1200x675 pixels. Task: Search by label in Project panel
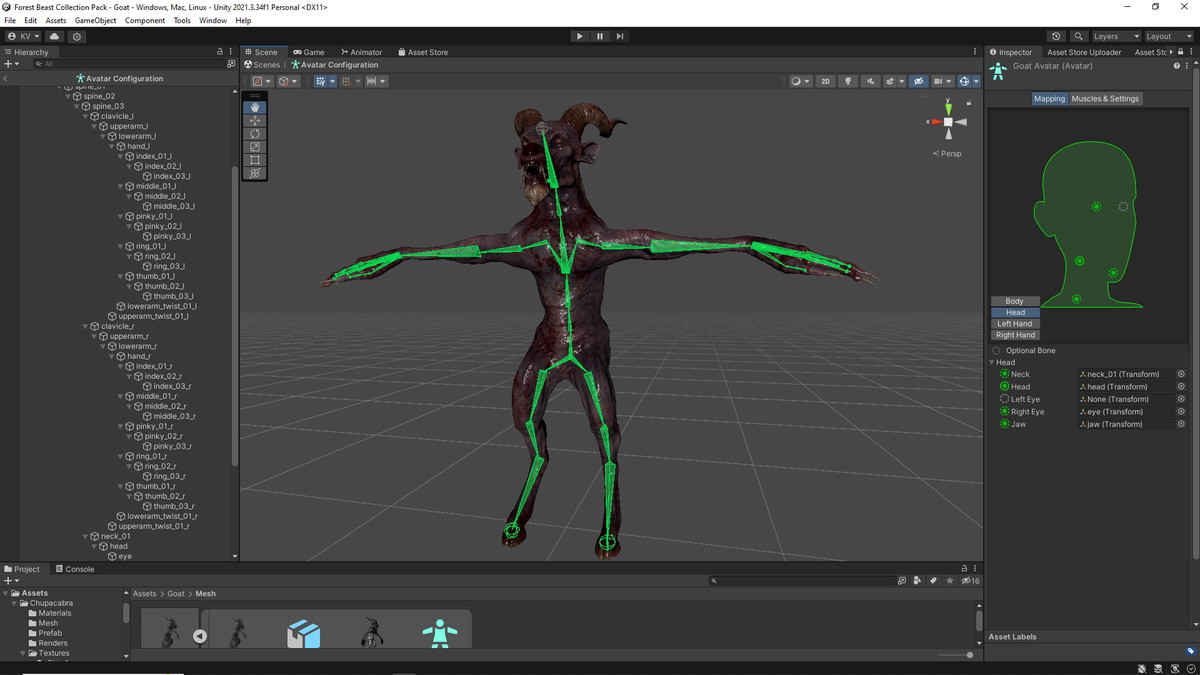934,580
